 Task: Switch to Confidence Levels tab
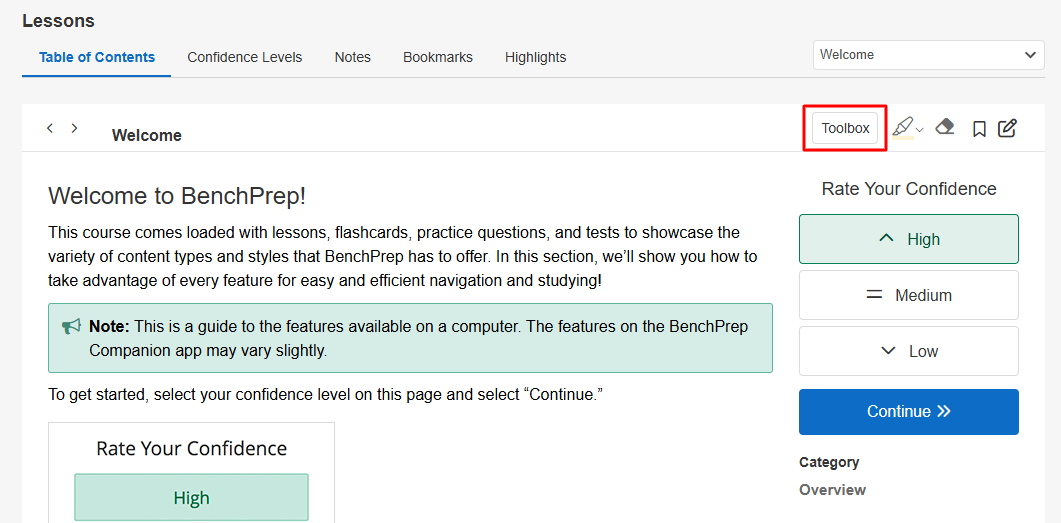(x=244, y=57)
